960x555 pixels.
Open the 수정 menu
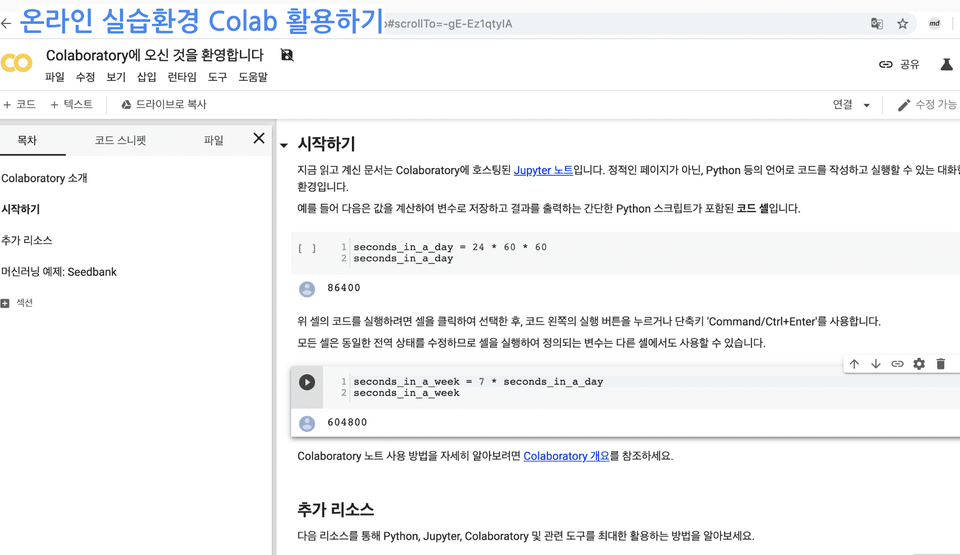85,77
